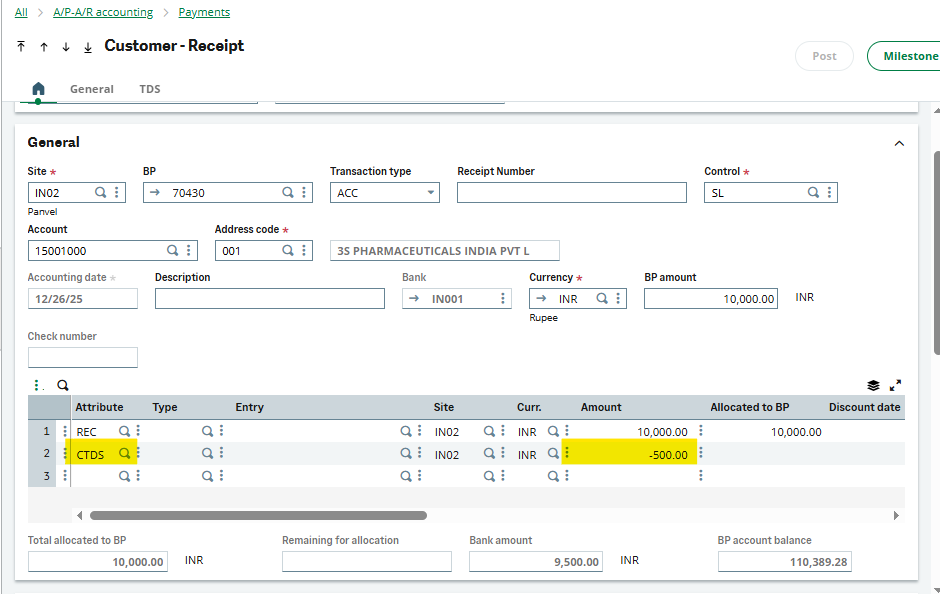The height and width of the screenshot is (594, 940).
Task: Switch to the TDS tab
Action: pyautogui.click(x=150, y=88)
